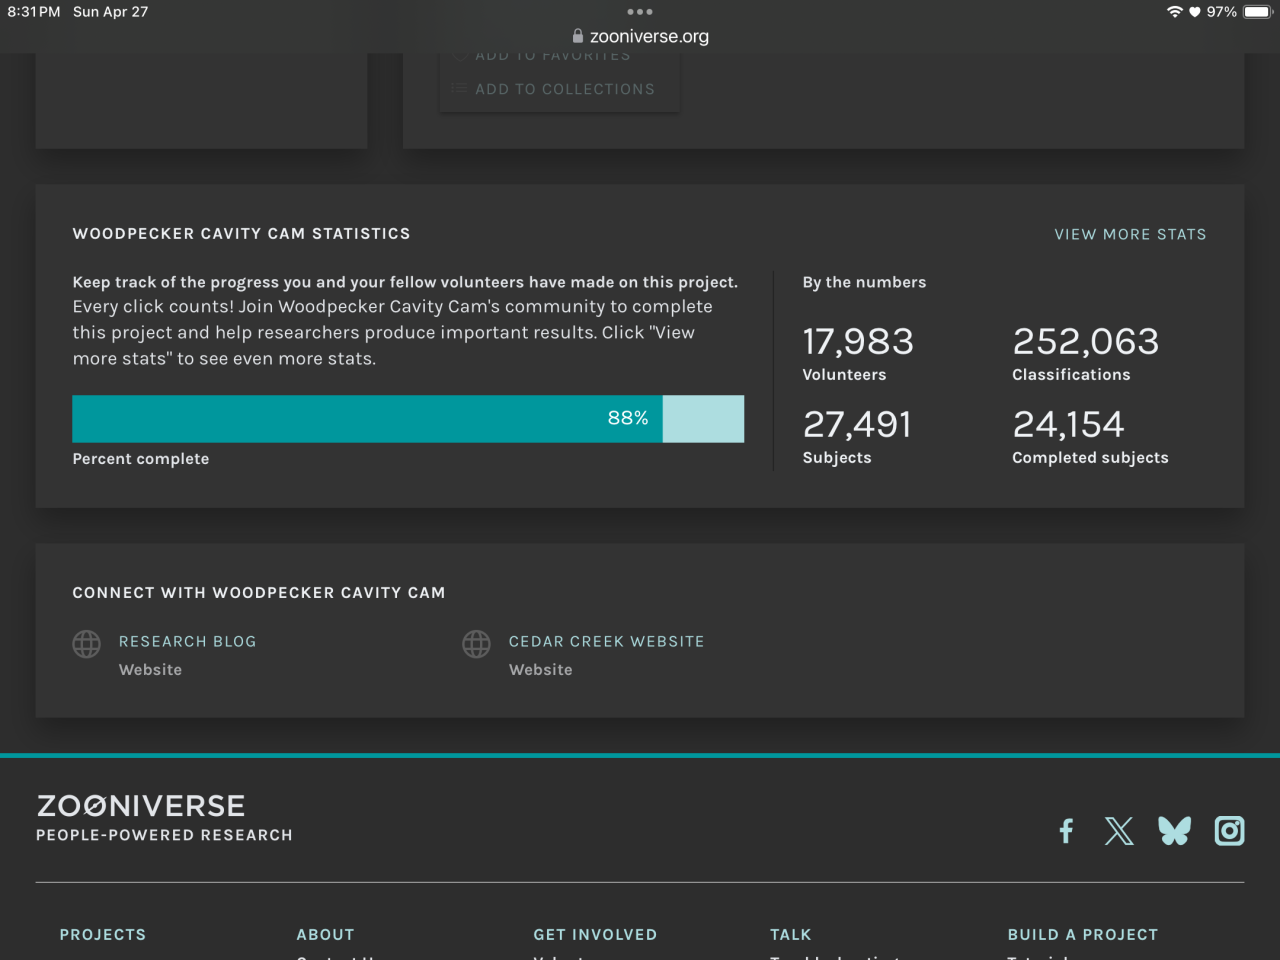The height and width of the screenshot is (960, 1280).
Task: Open the Projects footer menu item
Action: pyautogui.click(x=103, y=934)
